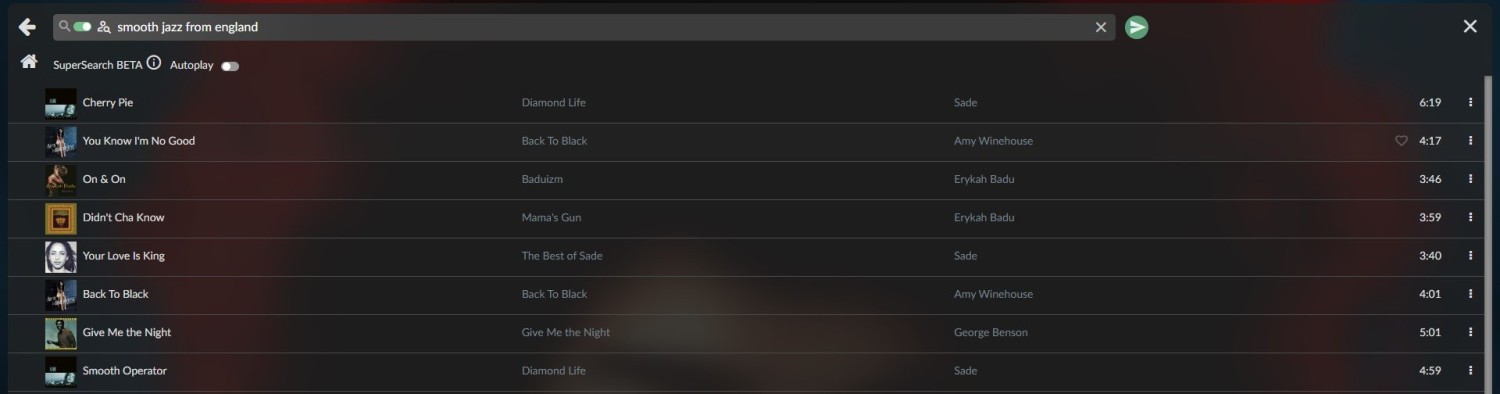Open three-dot menu for Give Me the Night track
Viewport: 1500px width, 394px height.
tap(1470, 332)
